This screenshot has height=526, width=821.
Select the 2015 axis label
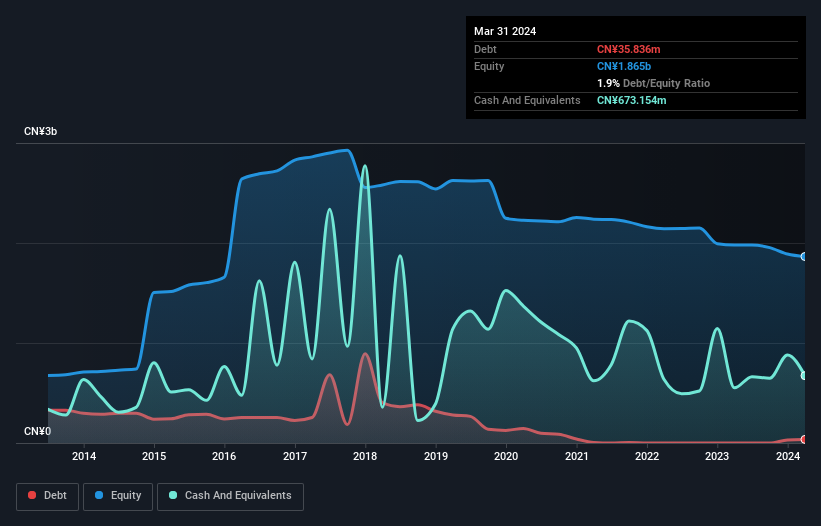[x=154, y=456]
